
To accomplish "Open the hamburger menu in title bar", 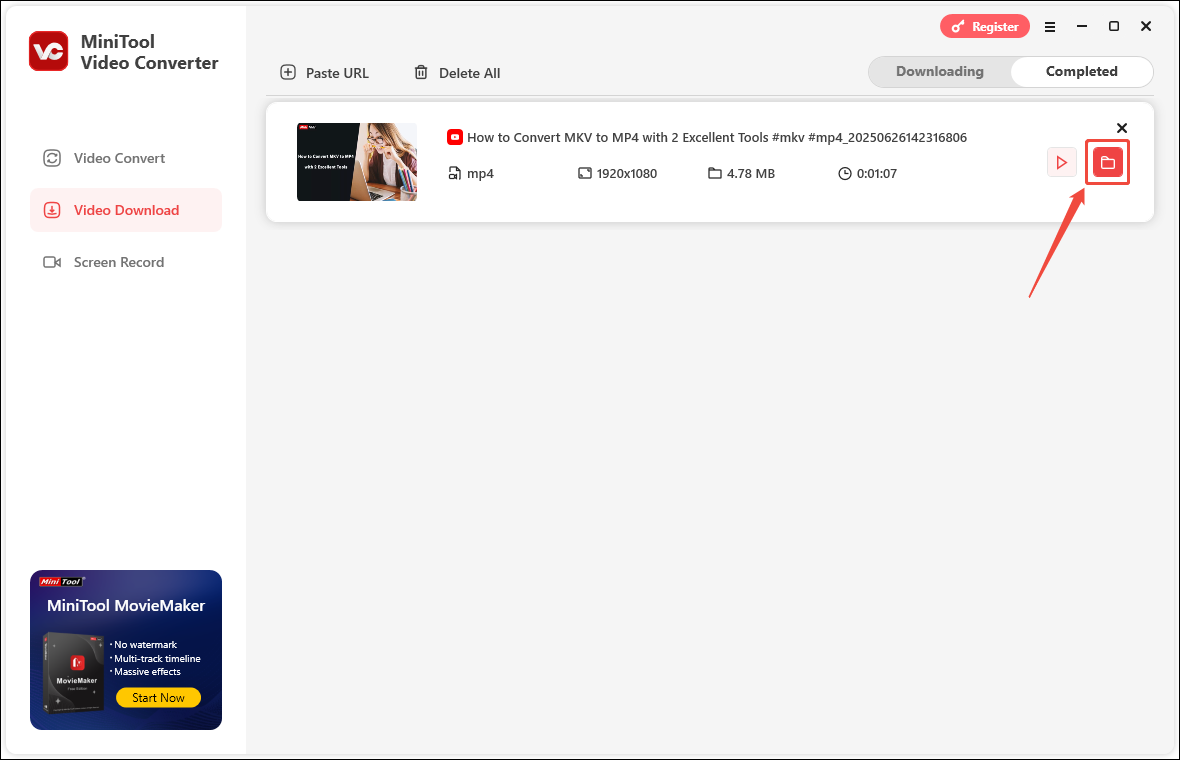I will pyautogui.click(x=1050, y=27).
